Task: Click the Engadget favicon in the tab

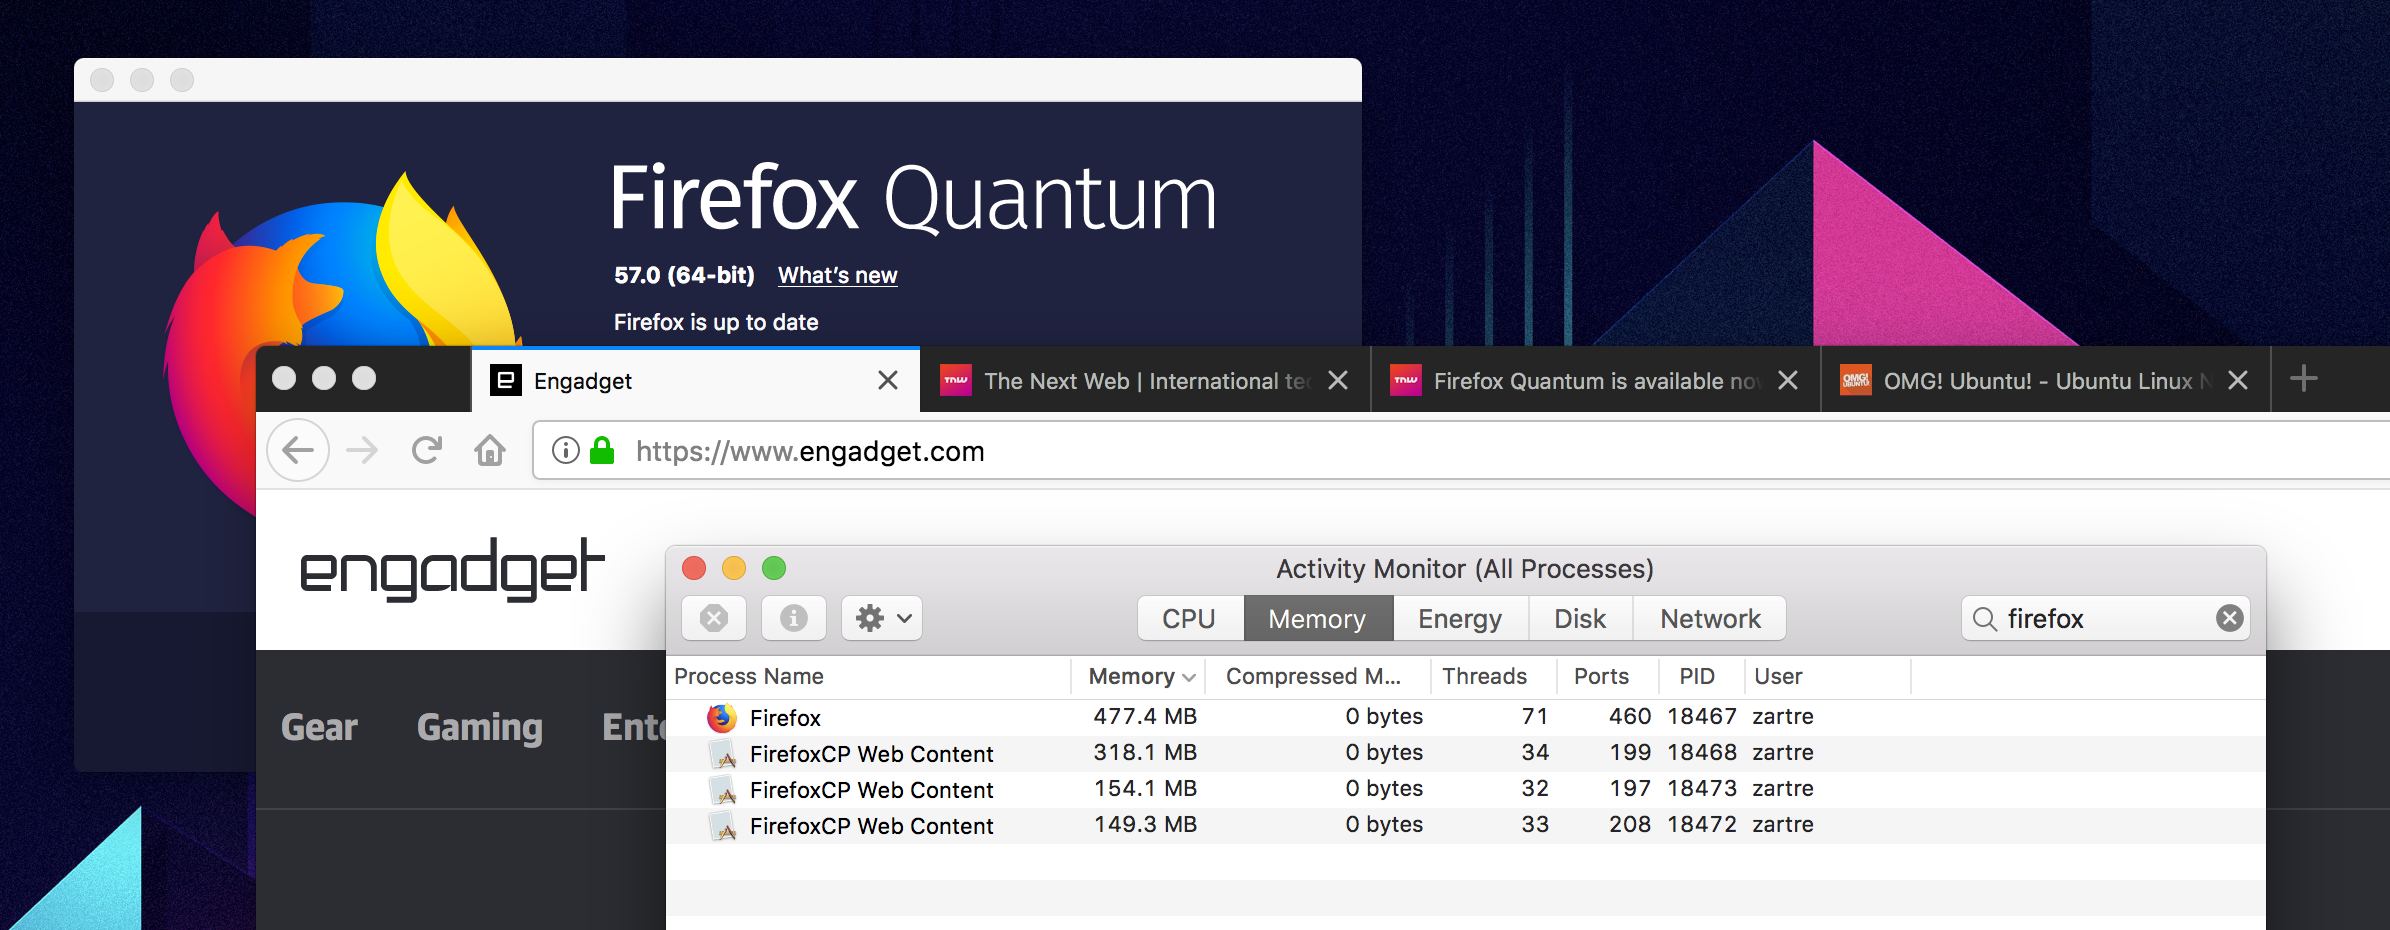Action: pos(505,380)
